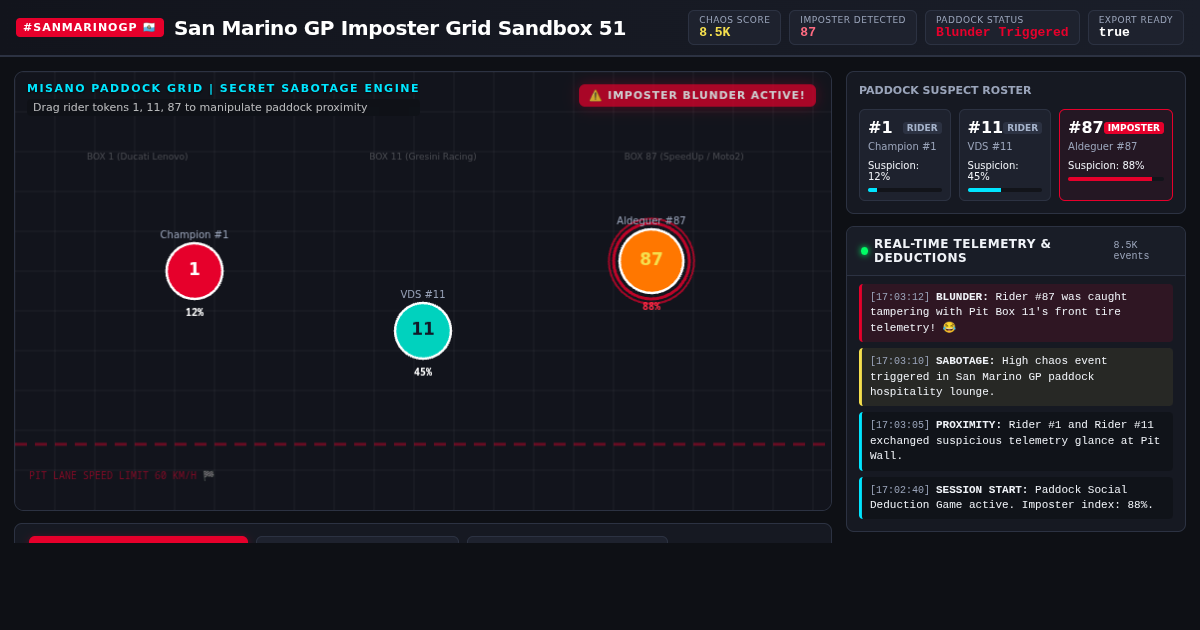Select the red rider token number 1

click(194, 270)
